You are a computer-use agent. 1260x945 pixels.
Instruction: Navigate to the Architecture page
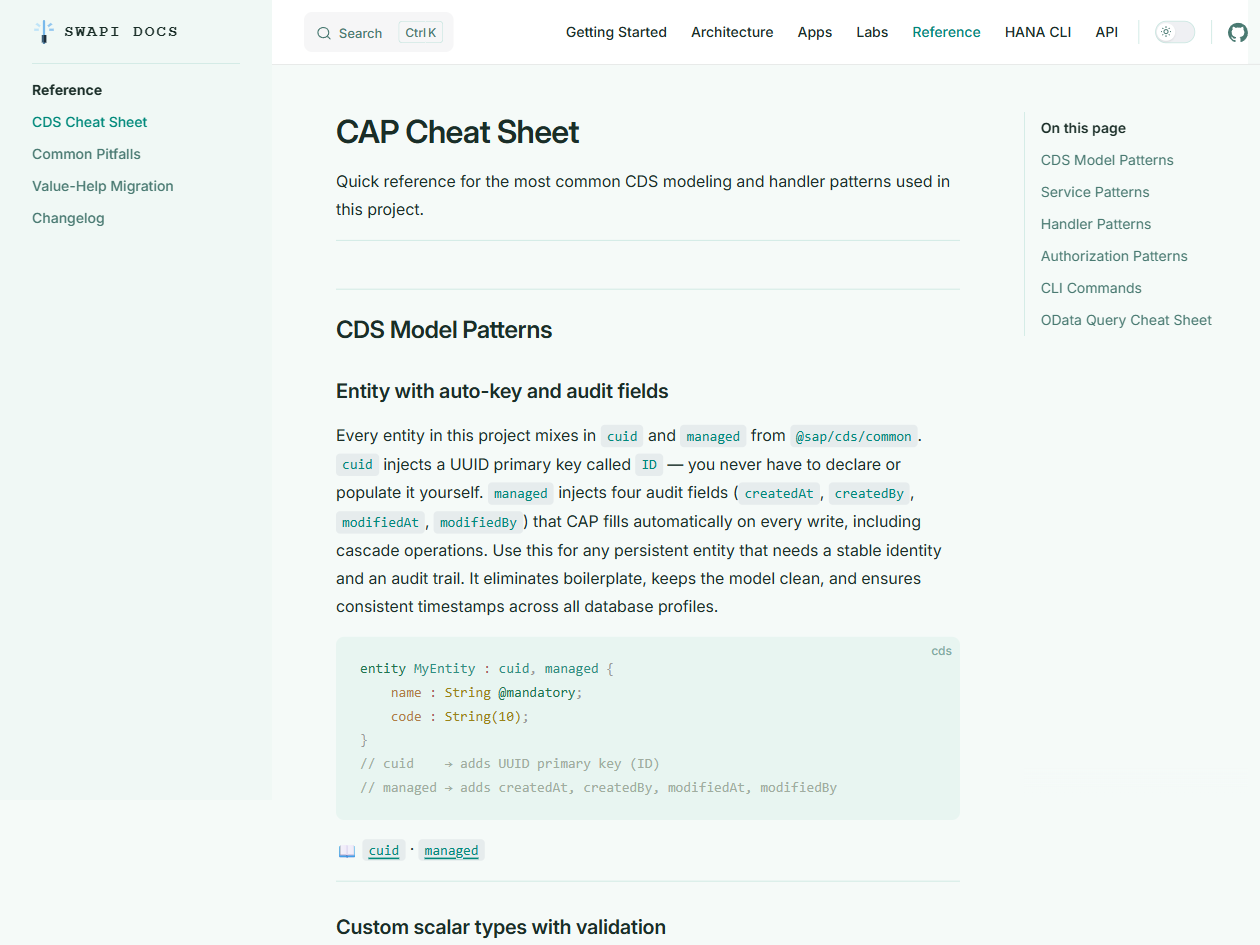point(732,32)
